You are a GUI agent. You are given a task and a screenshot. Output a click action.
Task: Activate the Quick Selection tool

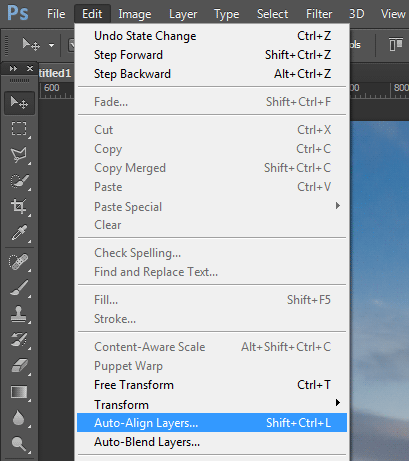pos(19,181)
